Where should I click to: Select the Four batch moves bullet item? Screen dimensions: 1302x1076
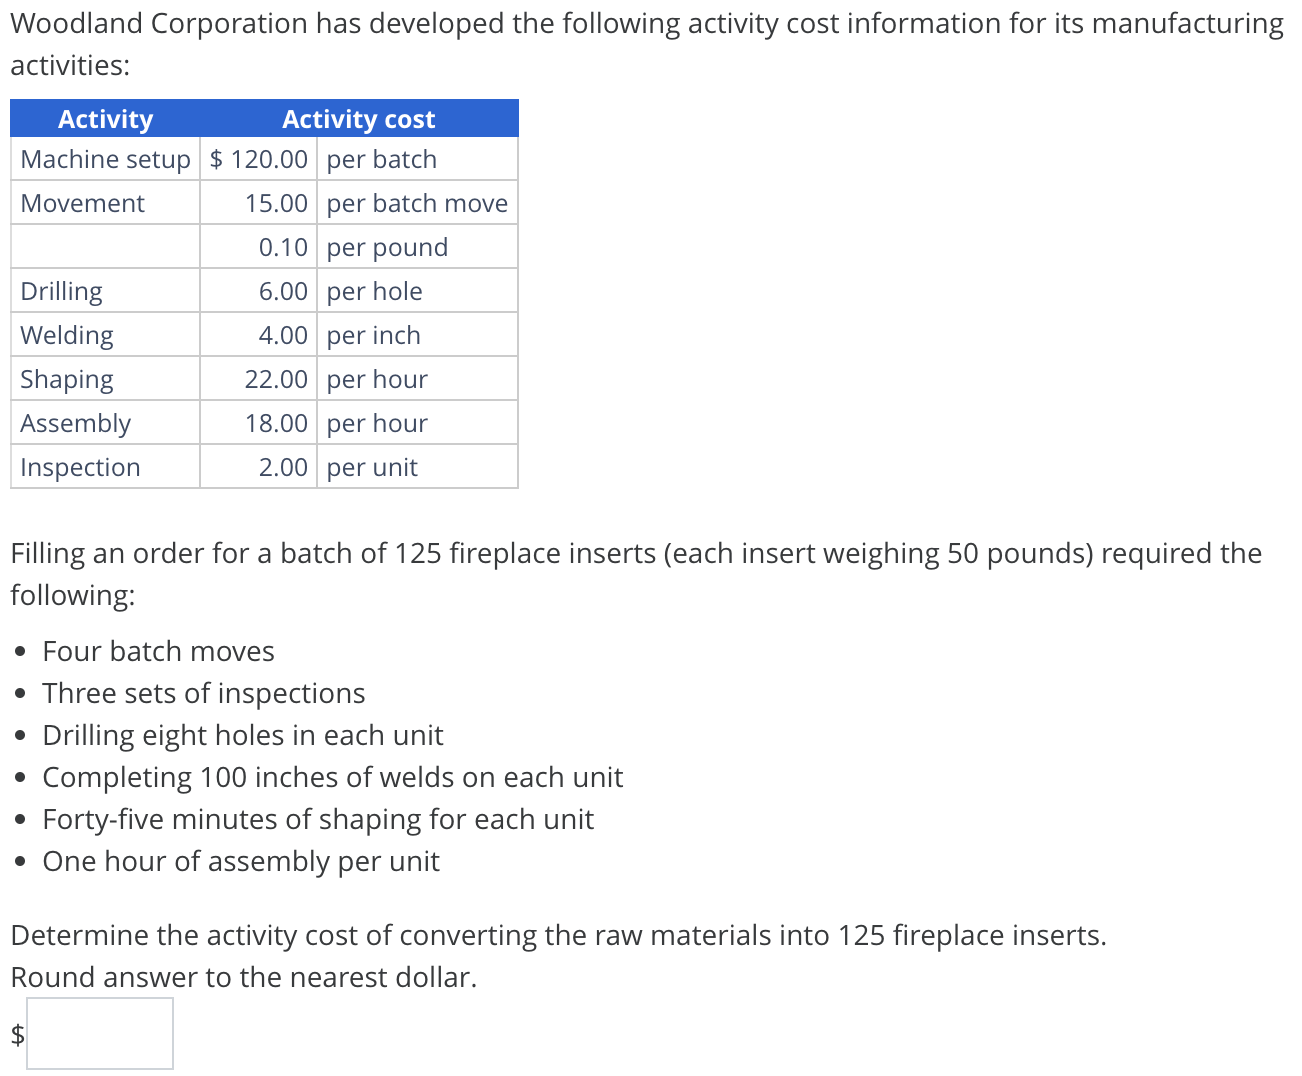158,650
